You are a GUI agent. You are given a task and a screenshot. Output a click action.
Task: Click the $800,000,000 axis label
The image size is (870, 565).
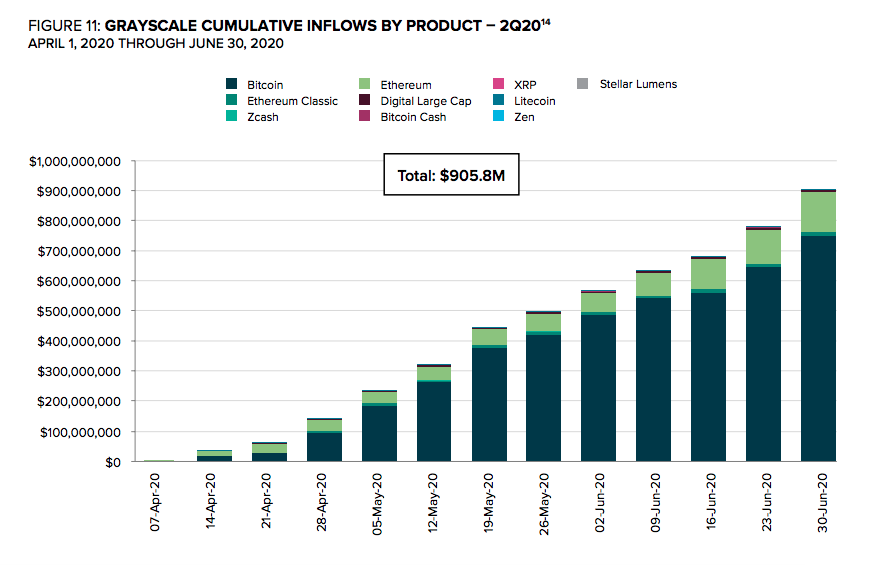coord(79,221)
